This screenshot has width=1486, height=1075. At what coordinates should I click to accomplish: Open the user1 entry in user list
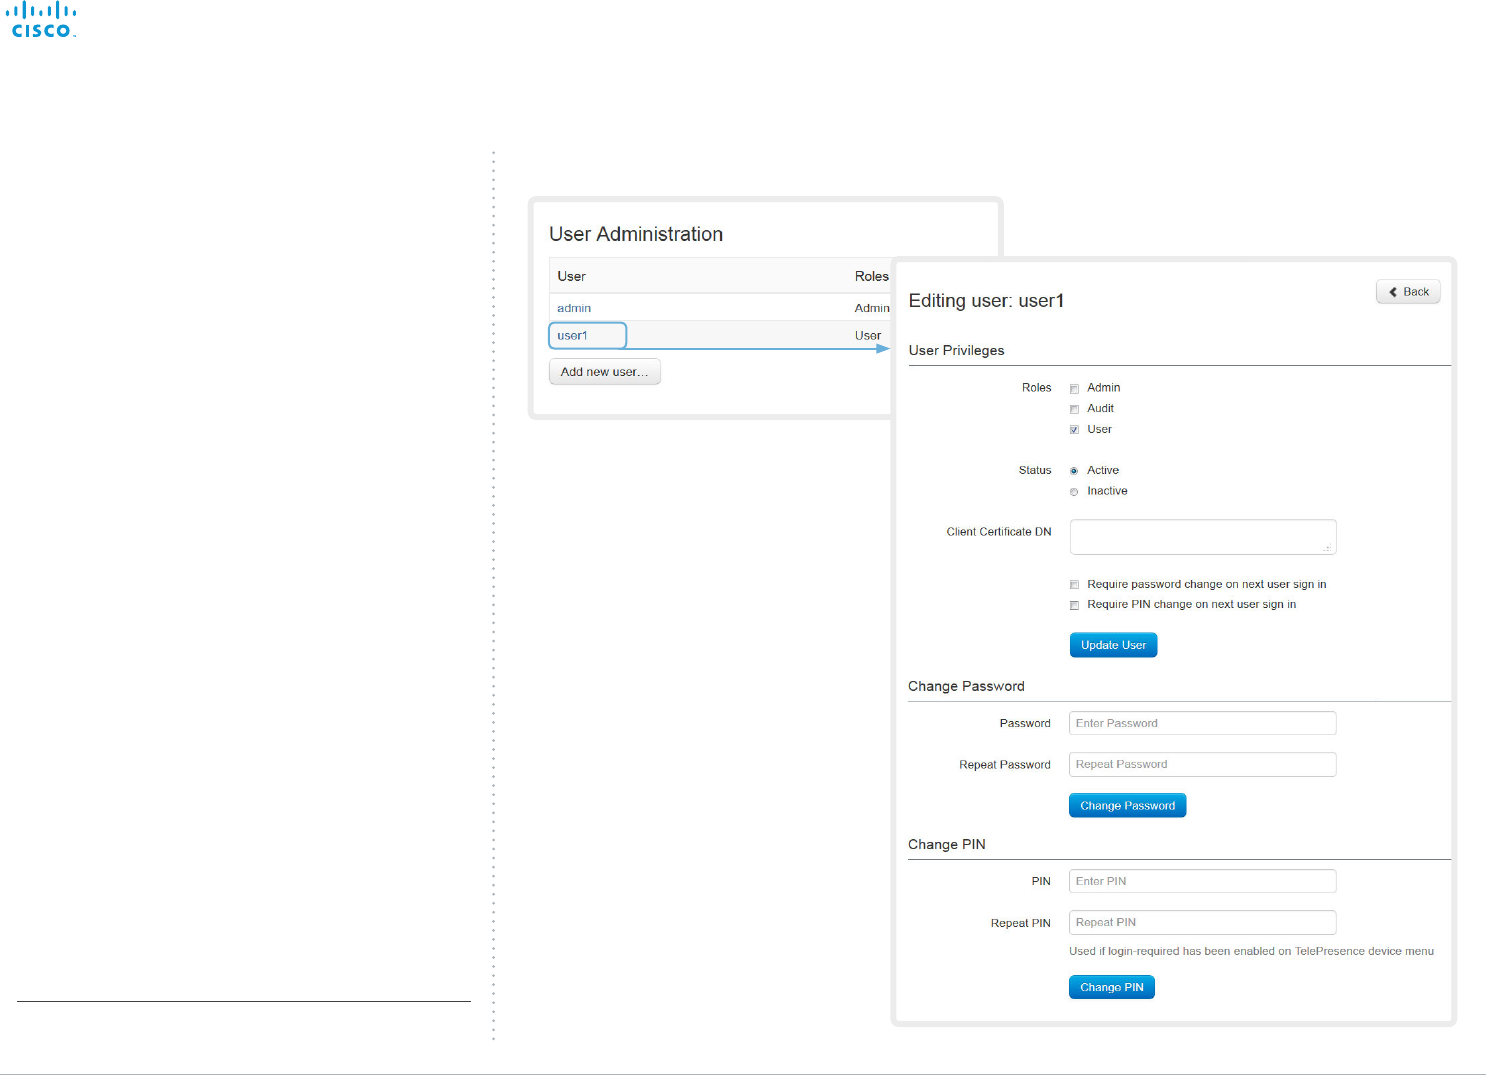tap(588, 336)
